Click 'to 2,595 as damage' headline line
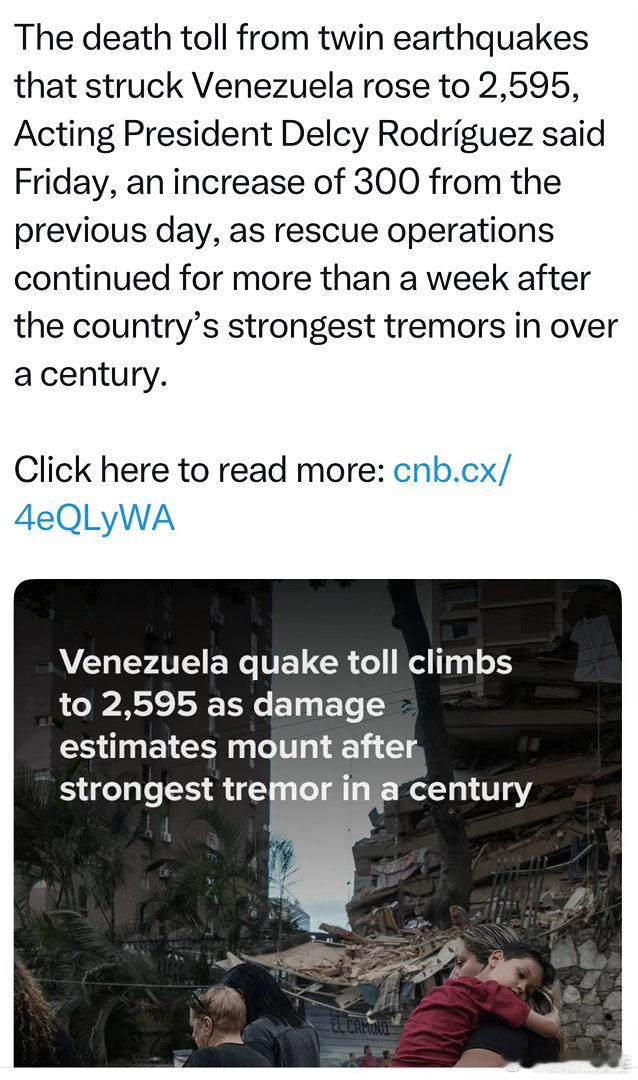Image resolution: width=638 pixels, height=1080 pixels. (x=222, y=705)
